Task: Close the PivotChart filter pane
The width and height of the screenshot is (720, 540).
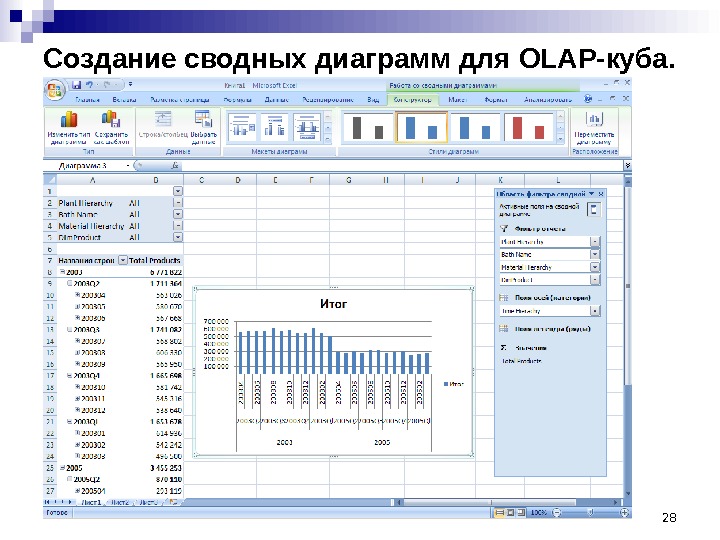Action: point(601,194)
